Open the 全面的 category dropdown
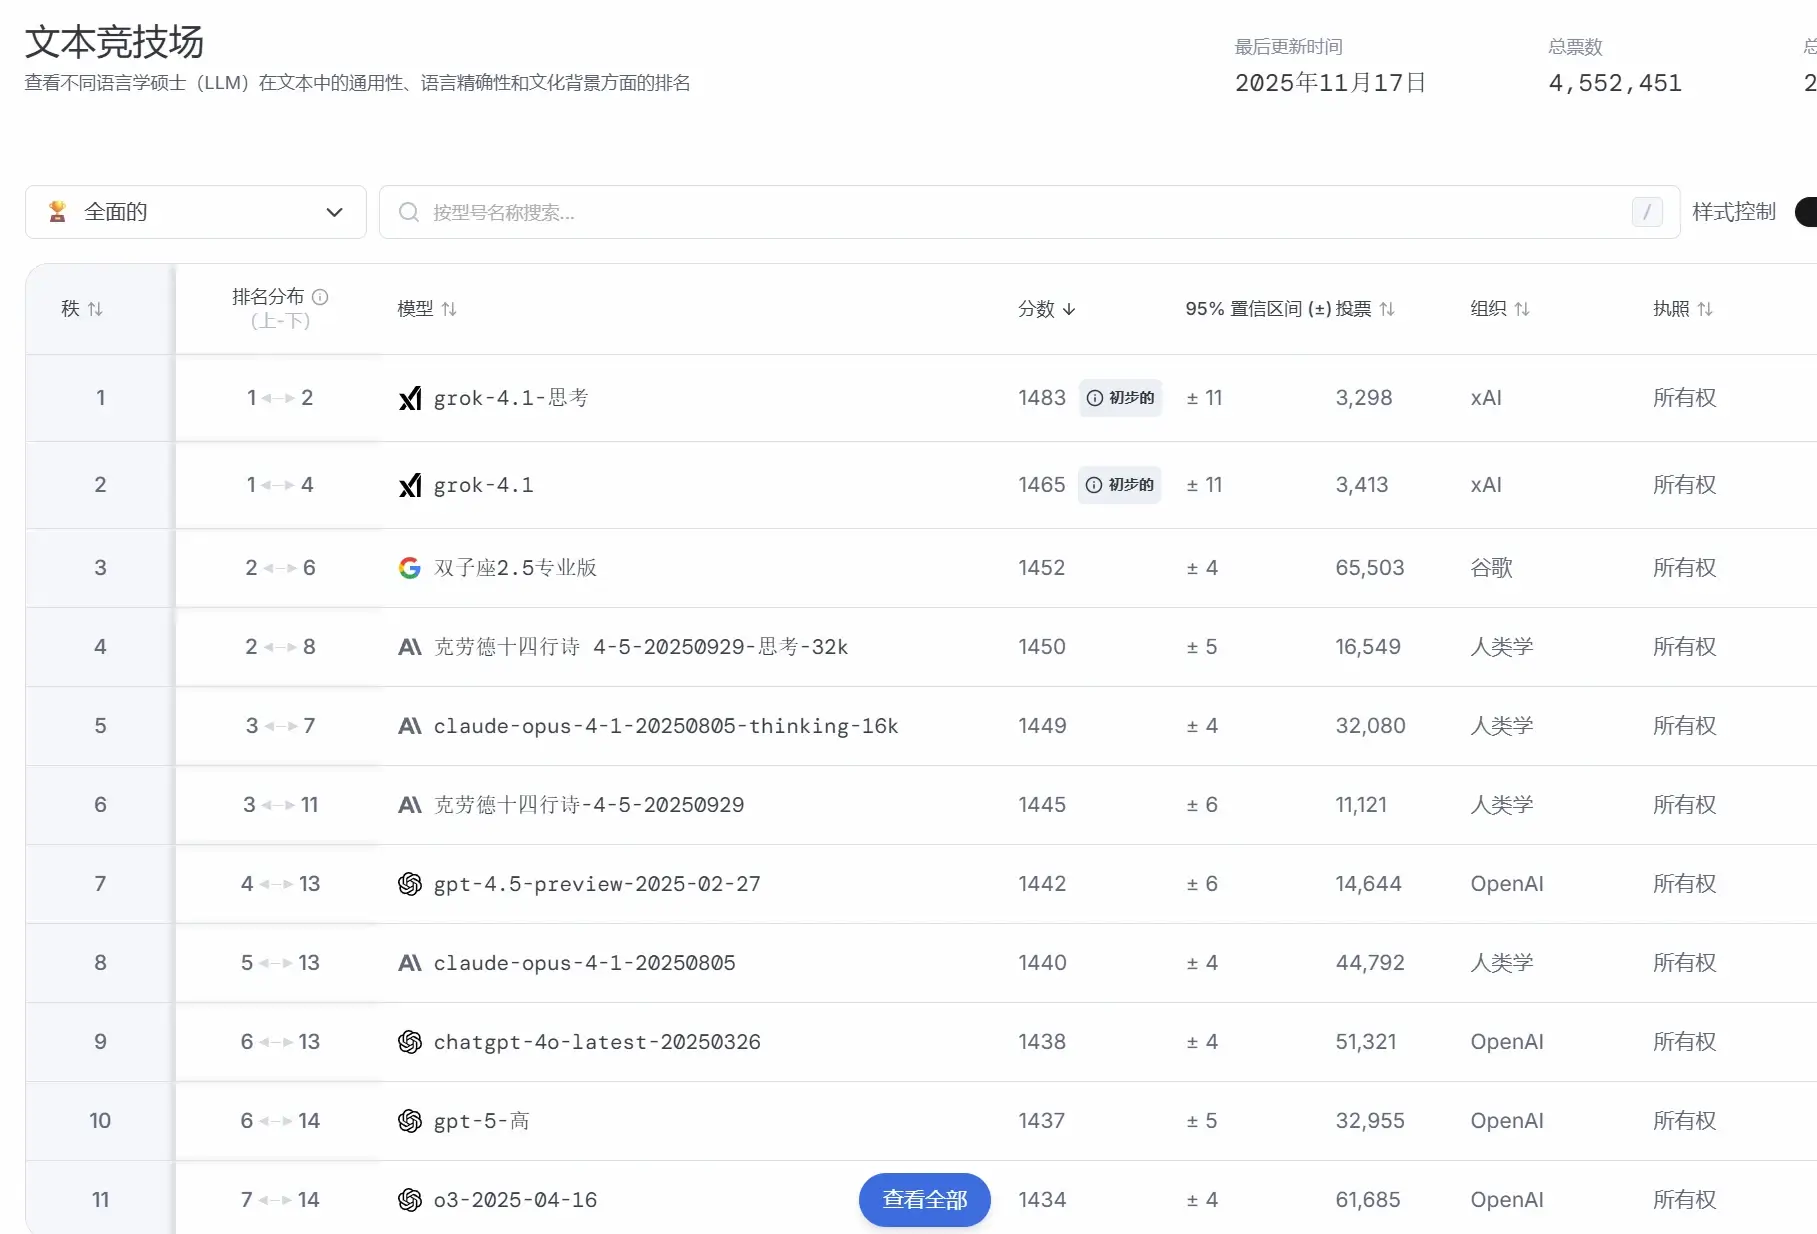This screenshot has height=1234, width=1817. click(x=195, y=212)
